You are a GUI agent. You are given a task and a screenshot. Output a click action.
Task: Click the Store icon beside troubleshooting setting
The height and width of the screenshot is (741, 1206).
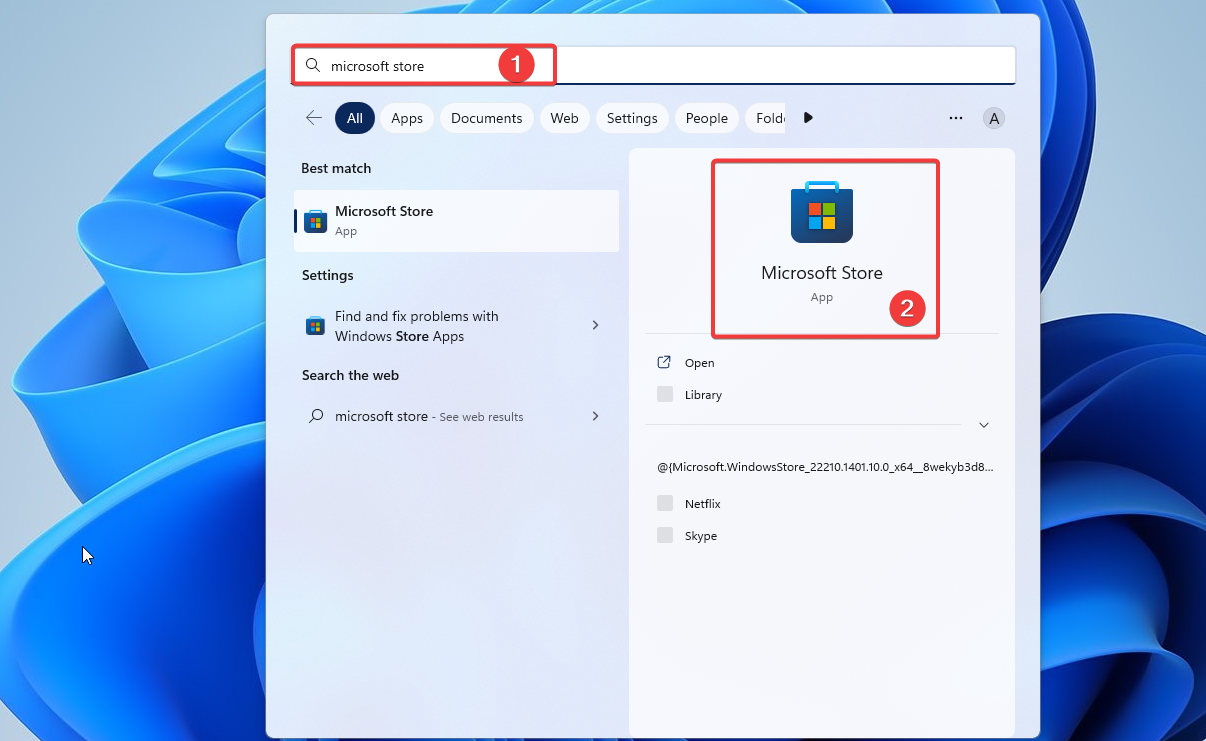(x=315, y=326)
